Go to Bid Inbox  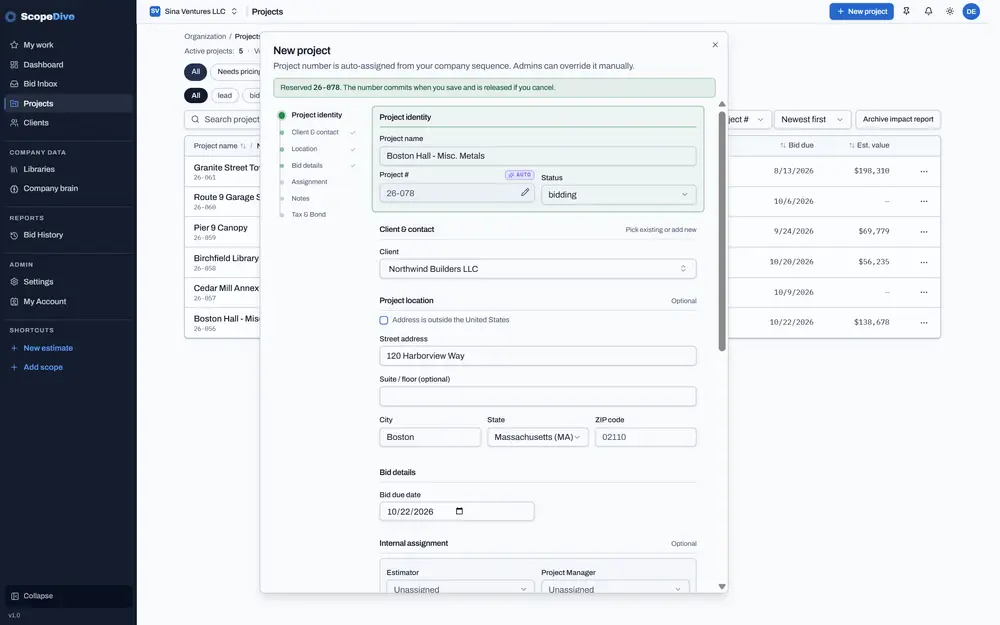point(68,84)
